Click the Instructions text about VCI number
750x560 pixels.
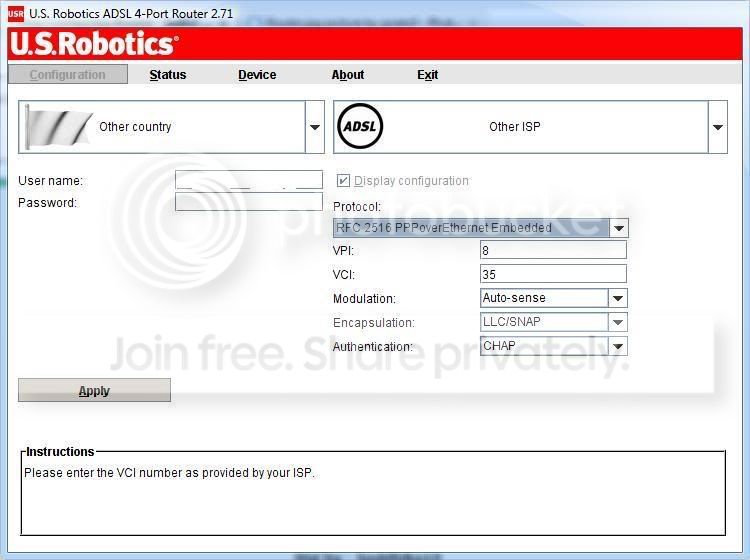tap(169, 473)
